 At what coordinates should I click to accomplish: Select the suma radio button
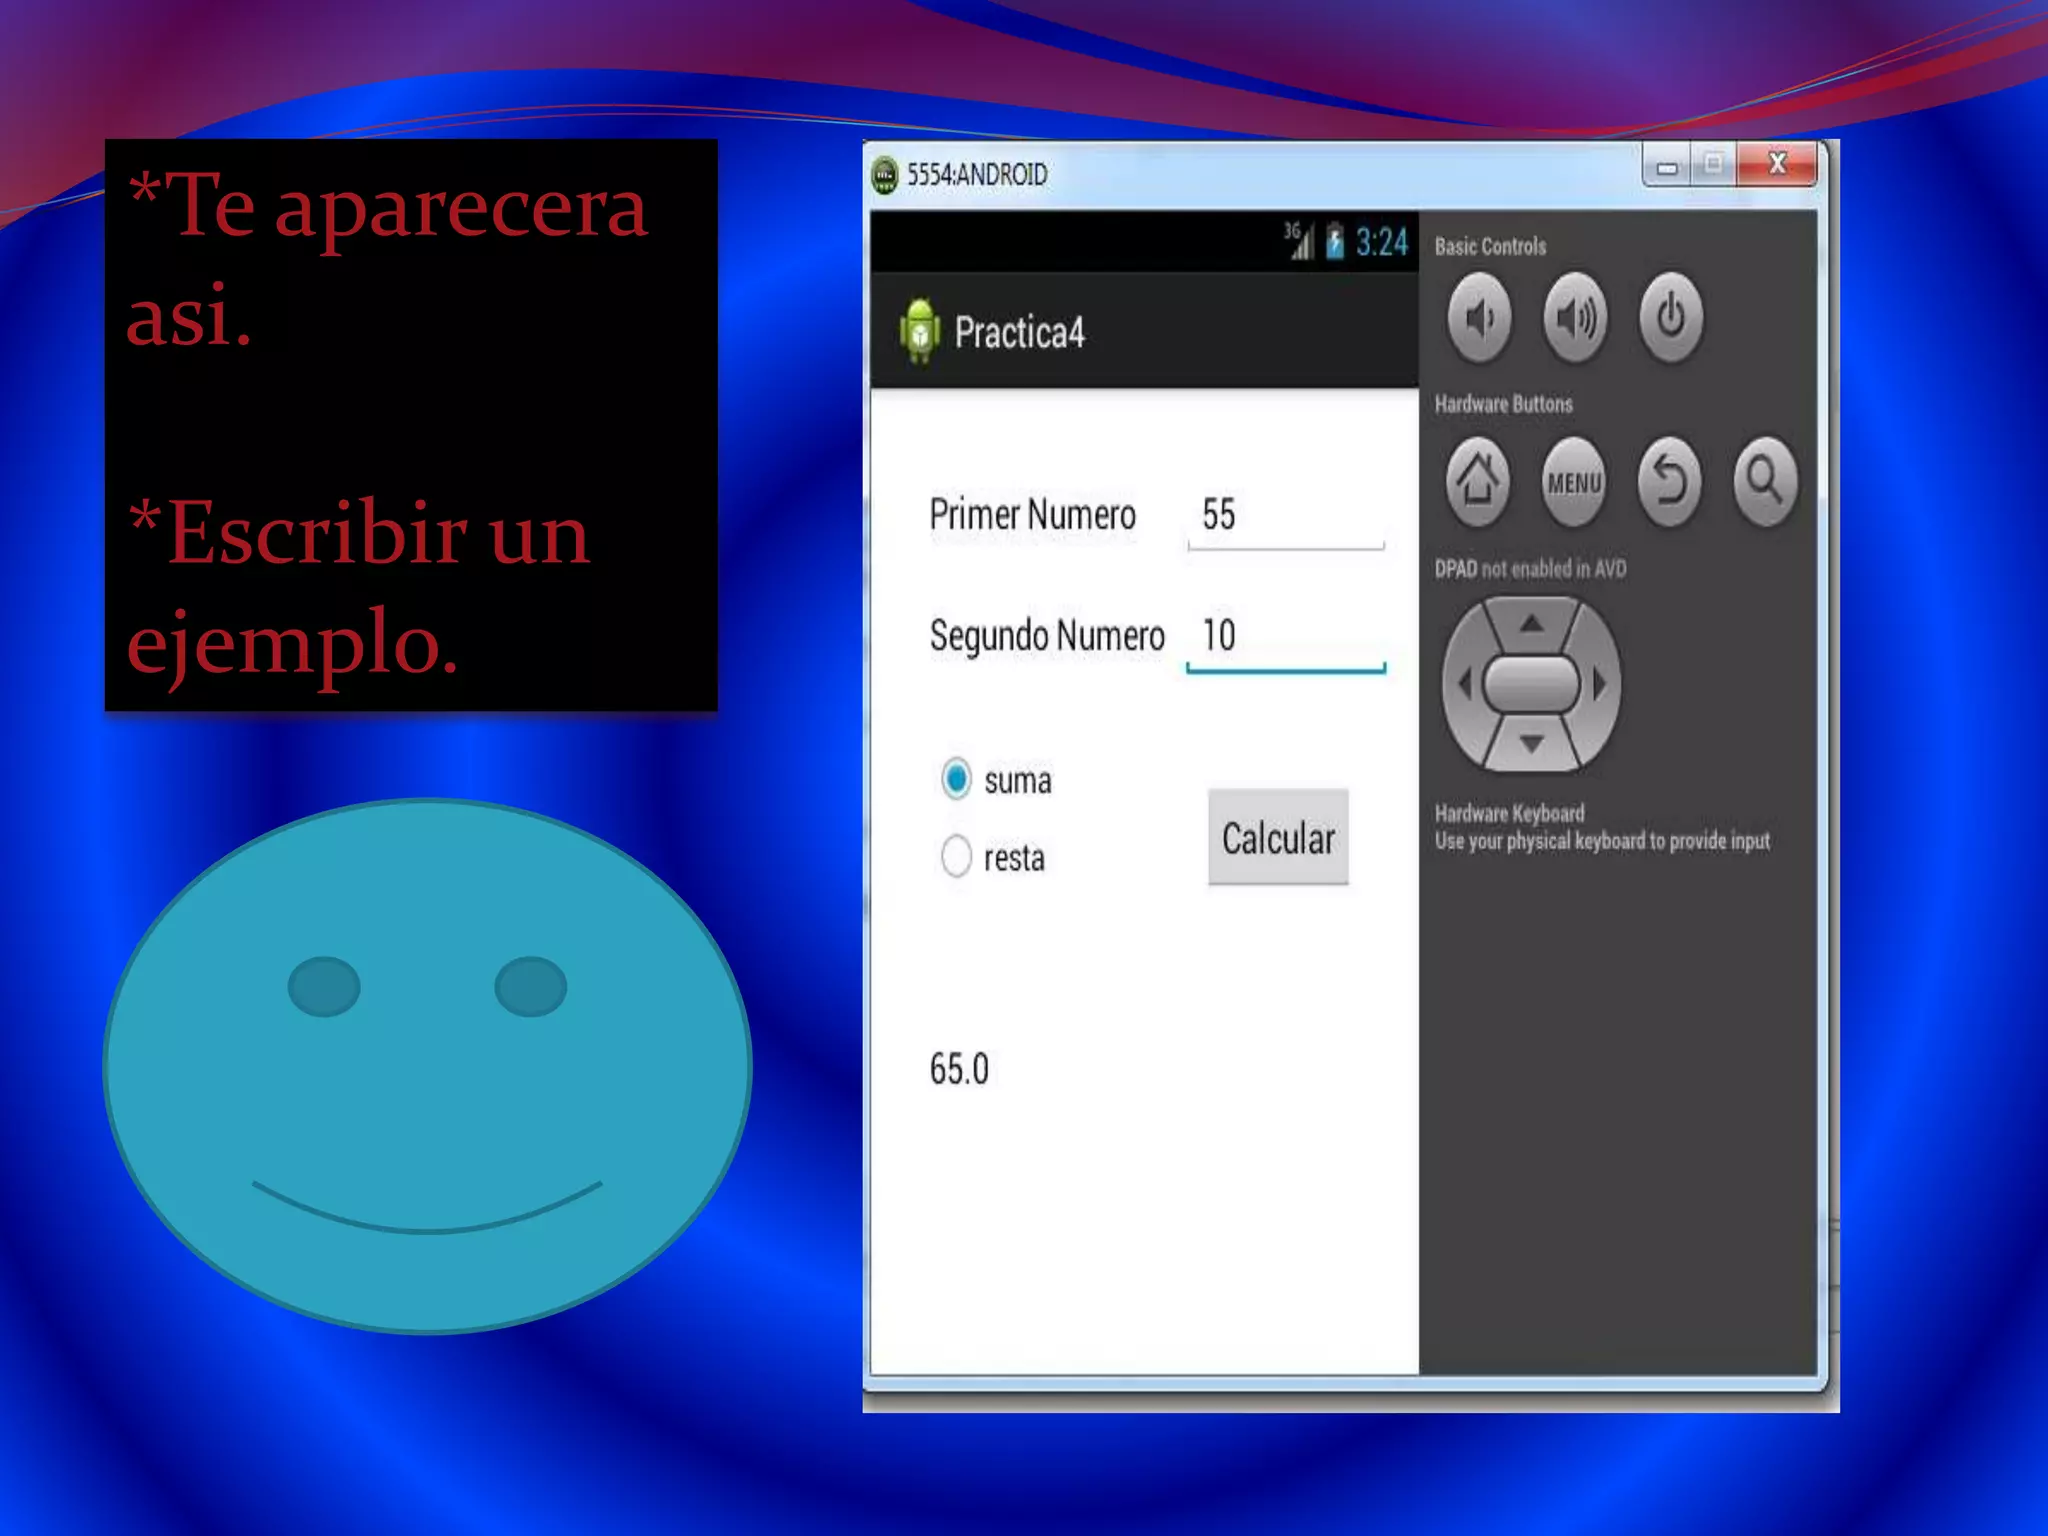956,779
